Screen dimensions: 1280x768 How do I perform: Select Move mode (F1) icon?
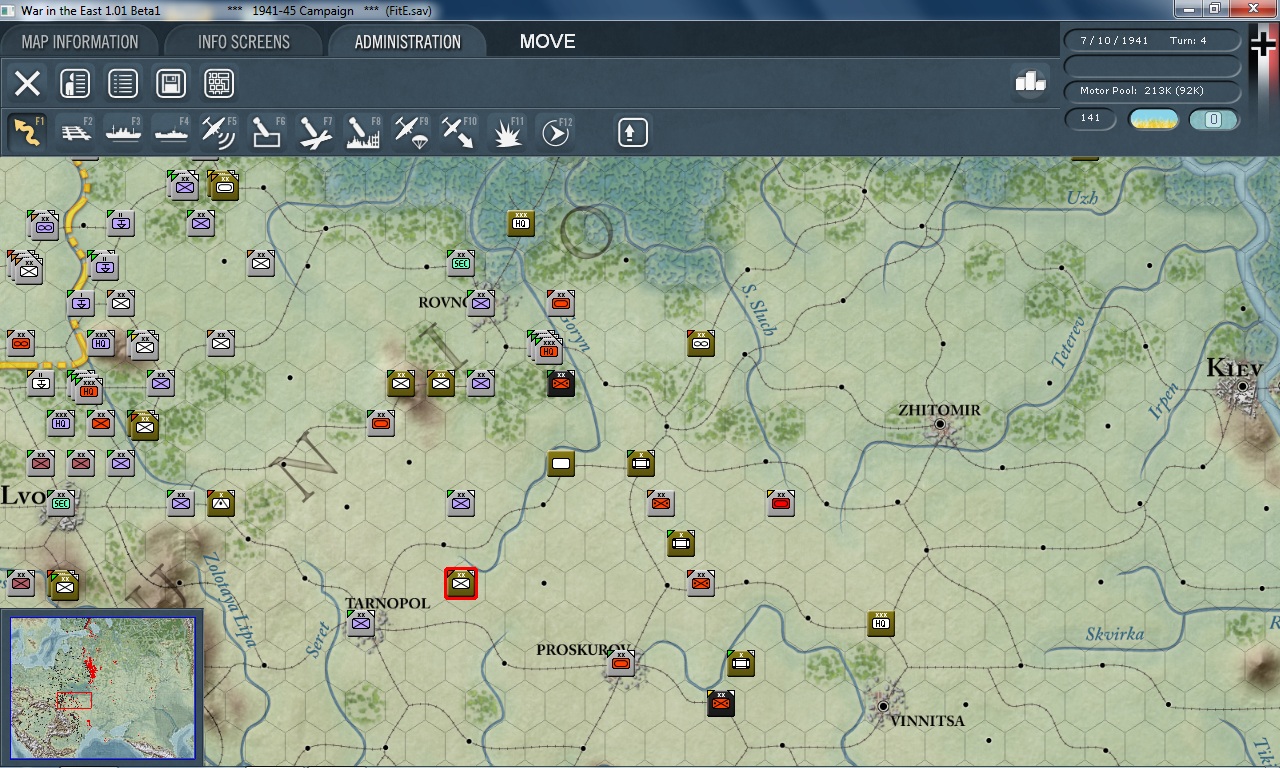point(27,132)
